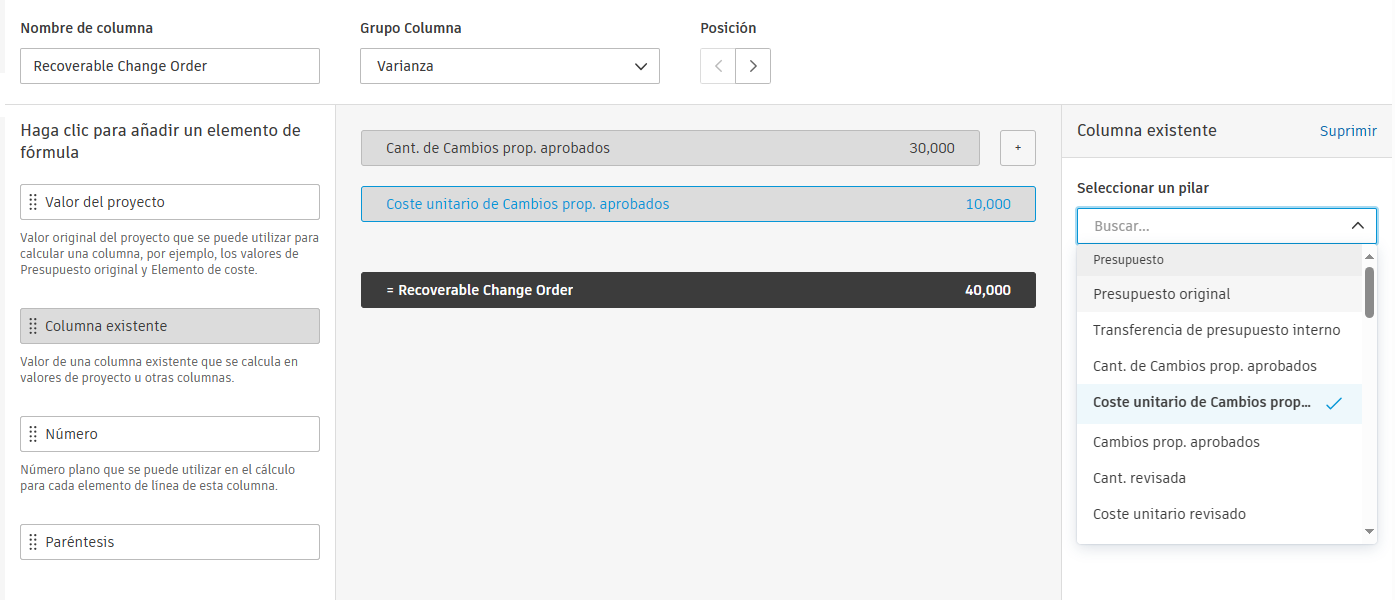Click drag handle icon on Columna existente
Image resolution: width=1395 pixels, height=600 pixels.
33,326
